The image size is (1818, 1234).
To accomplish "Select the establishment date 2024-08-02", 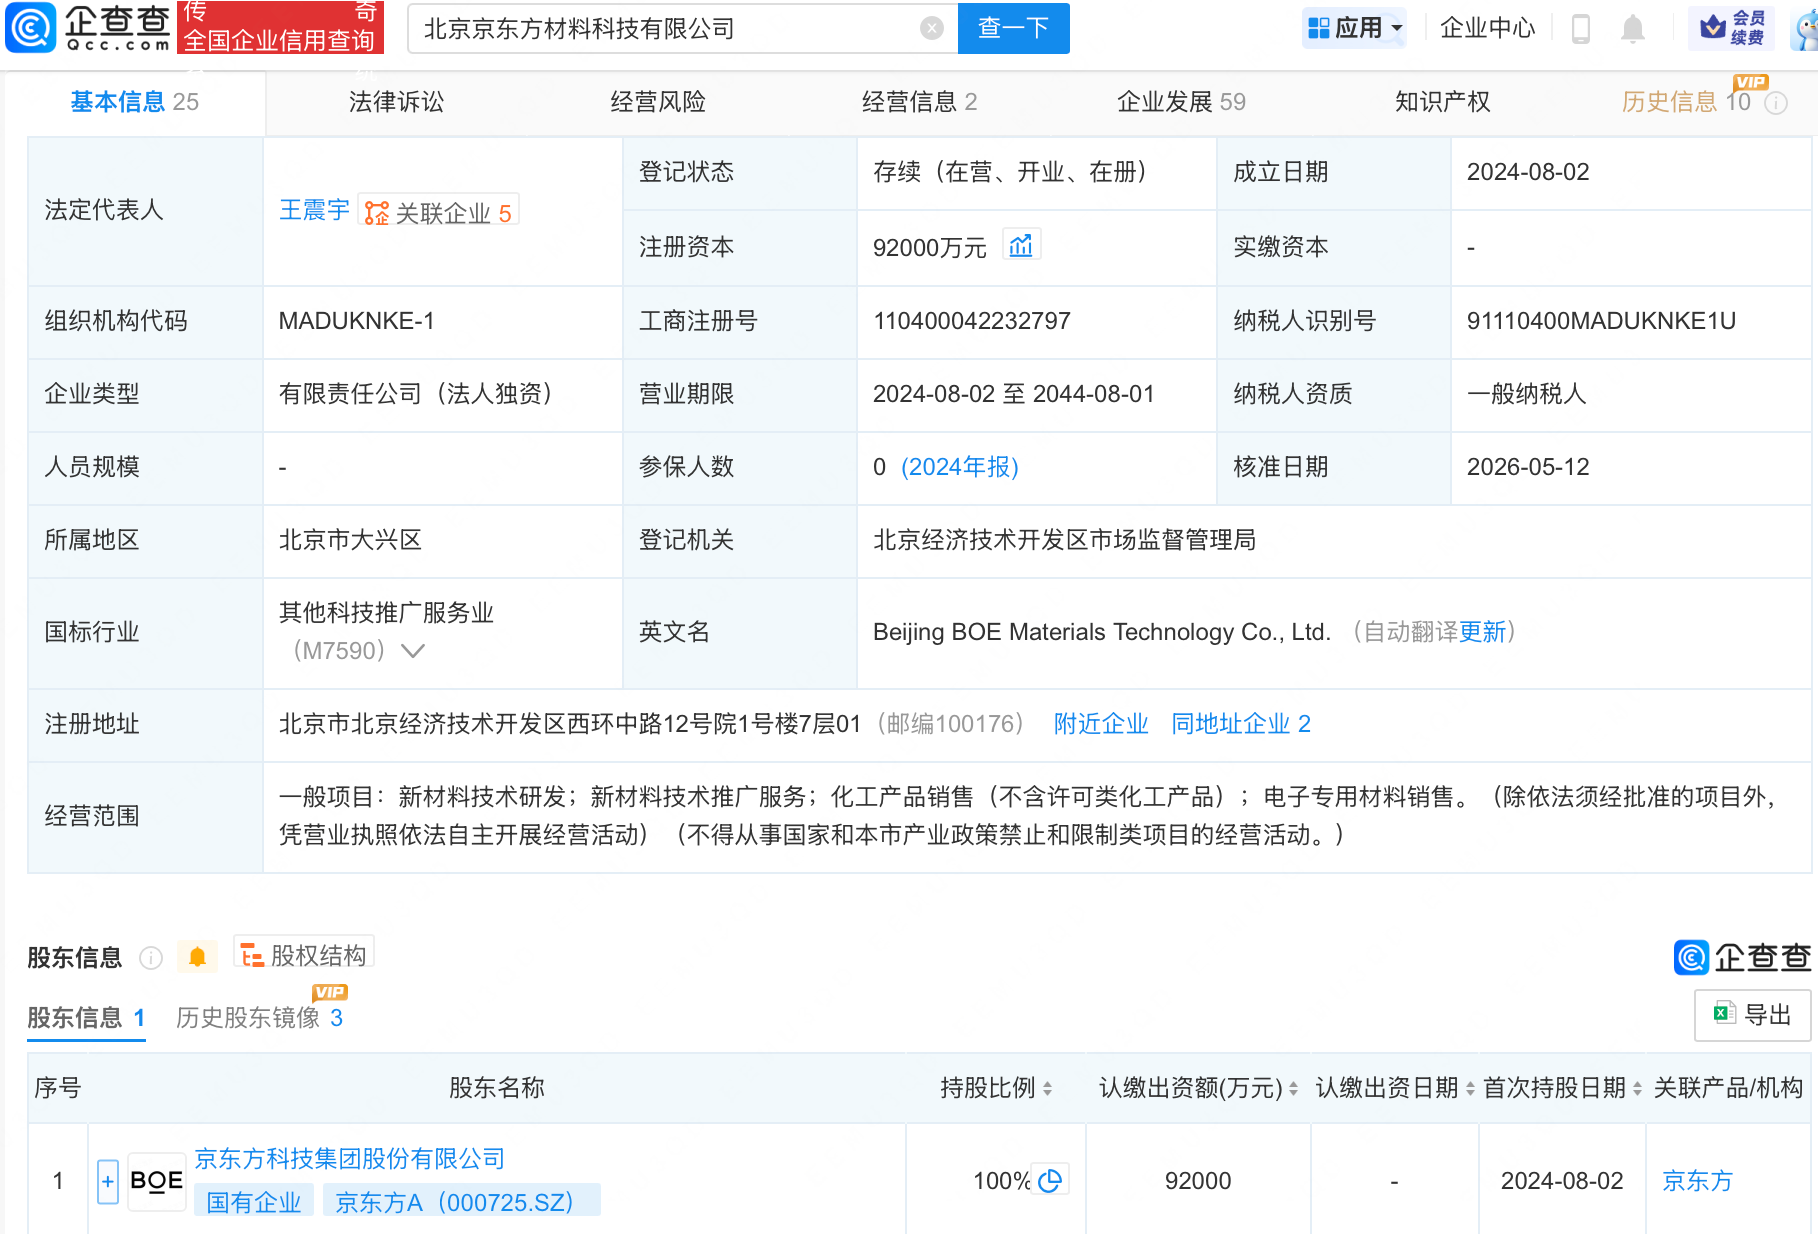I will coord(1528,172).
